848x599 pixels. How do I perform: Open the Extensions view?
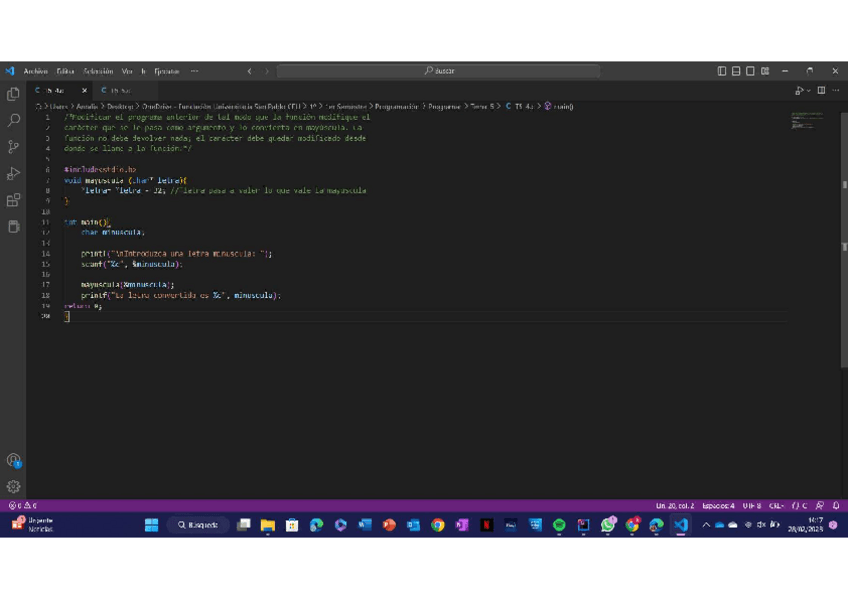[x=13, y=200]
